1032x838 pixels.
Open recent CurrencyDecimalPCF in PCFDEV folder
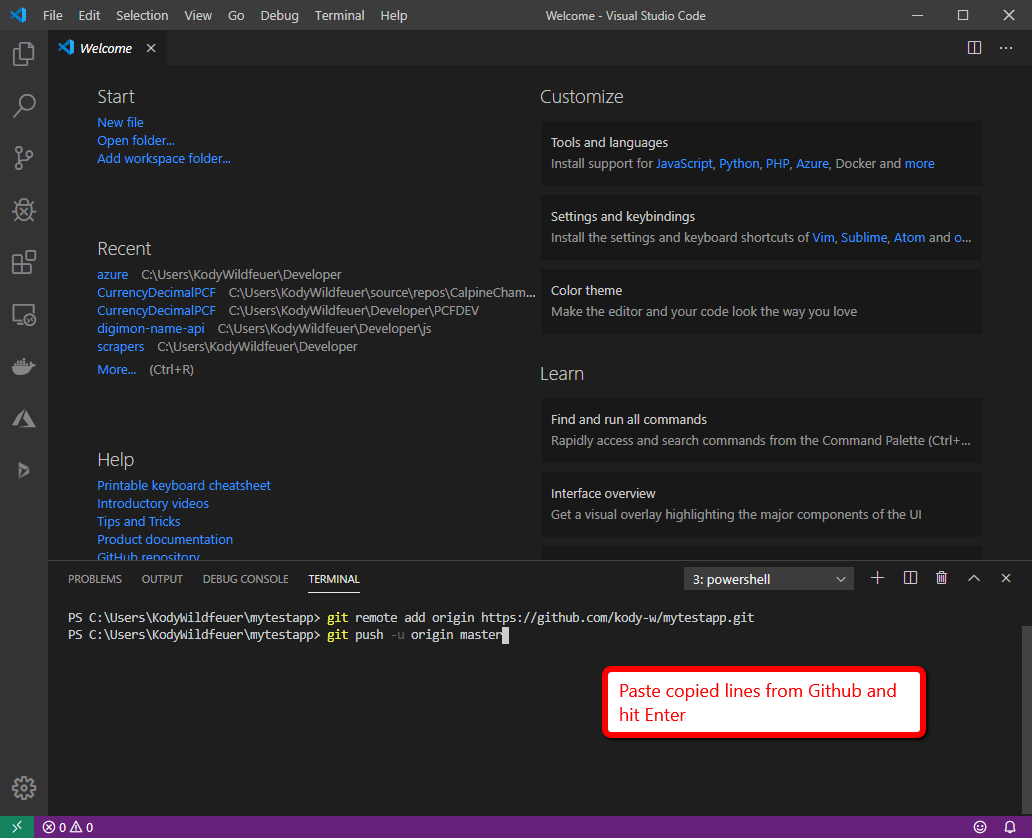(156, 311)
